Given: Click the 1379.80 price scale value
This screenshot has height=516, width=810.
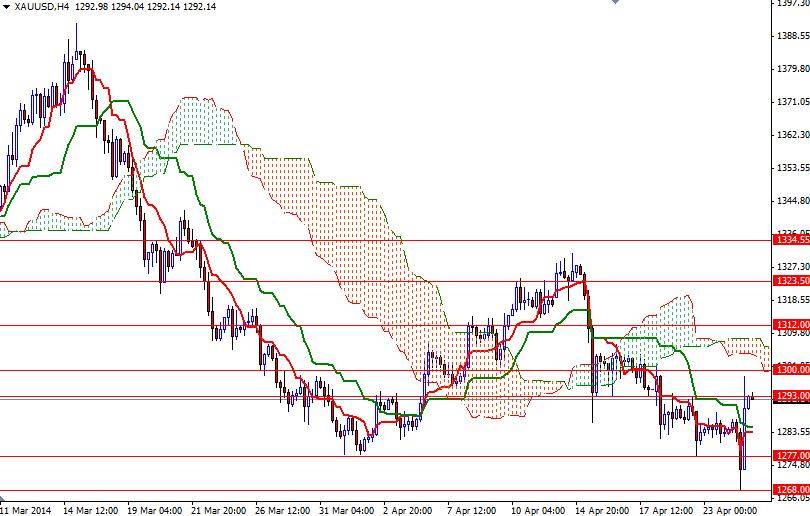Looking at the screenshot, I should [793, 69].
